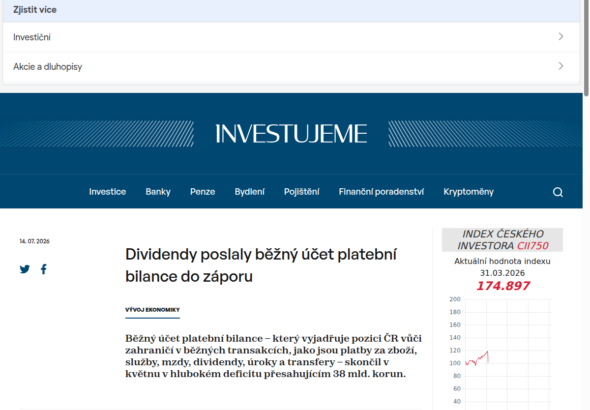Open the Vývoj ekonomiky category tag

[152, 310]
